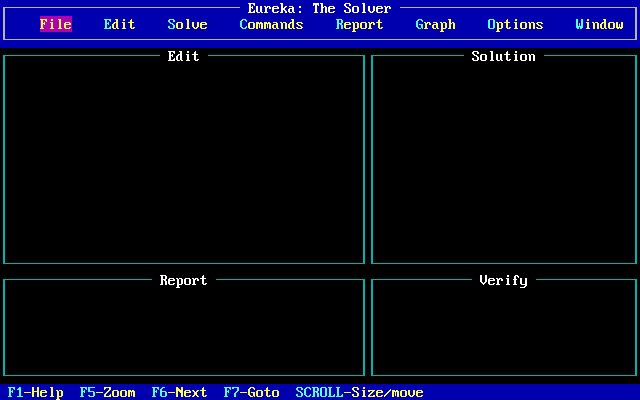Click the Solution pane title label
The width and height of the screenshot is (640, 400).
503,56
